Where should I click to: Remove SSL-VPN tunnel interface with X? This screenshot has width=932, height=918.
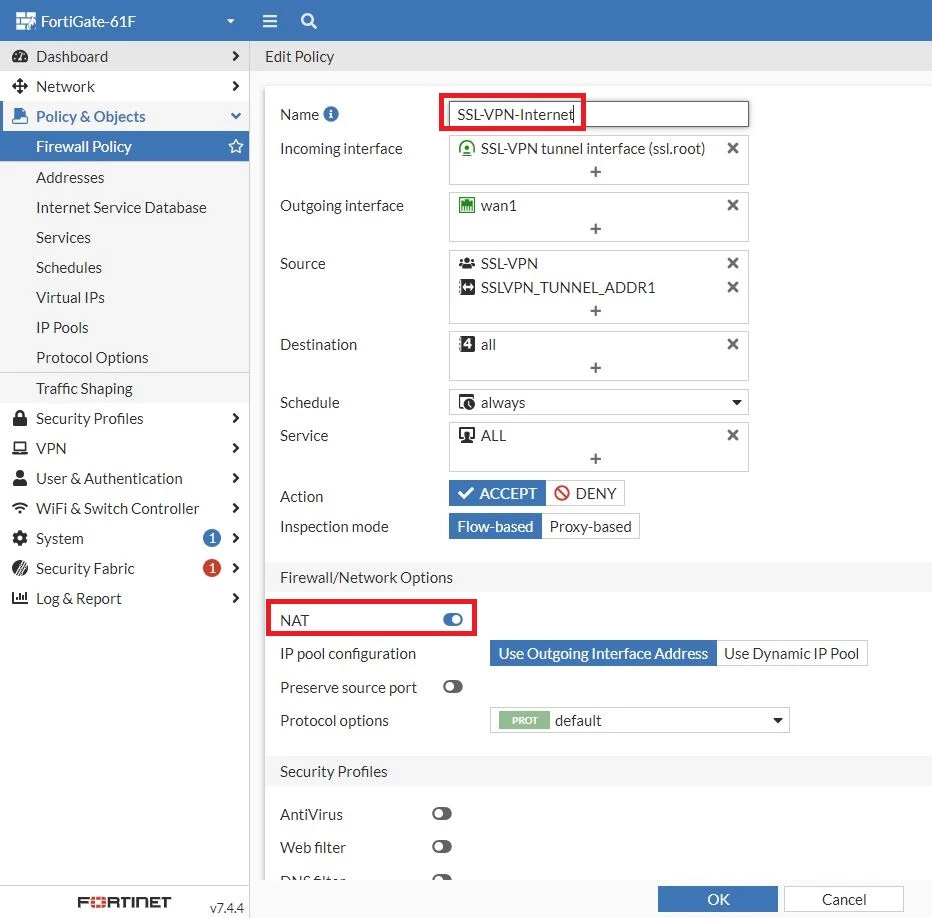[x=733, y=148]
